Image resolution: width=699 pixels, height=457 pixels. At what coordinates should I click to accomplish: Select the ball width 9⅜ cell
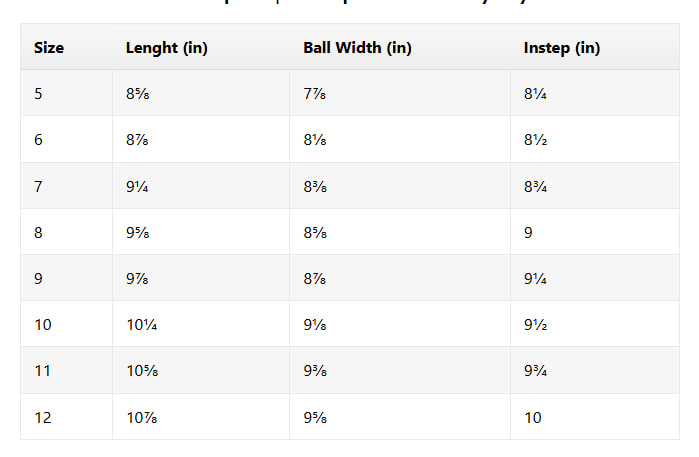[315, 371]
